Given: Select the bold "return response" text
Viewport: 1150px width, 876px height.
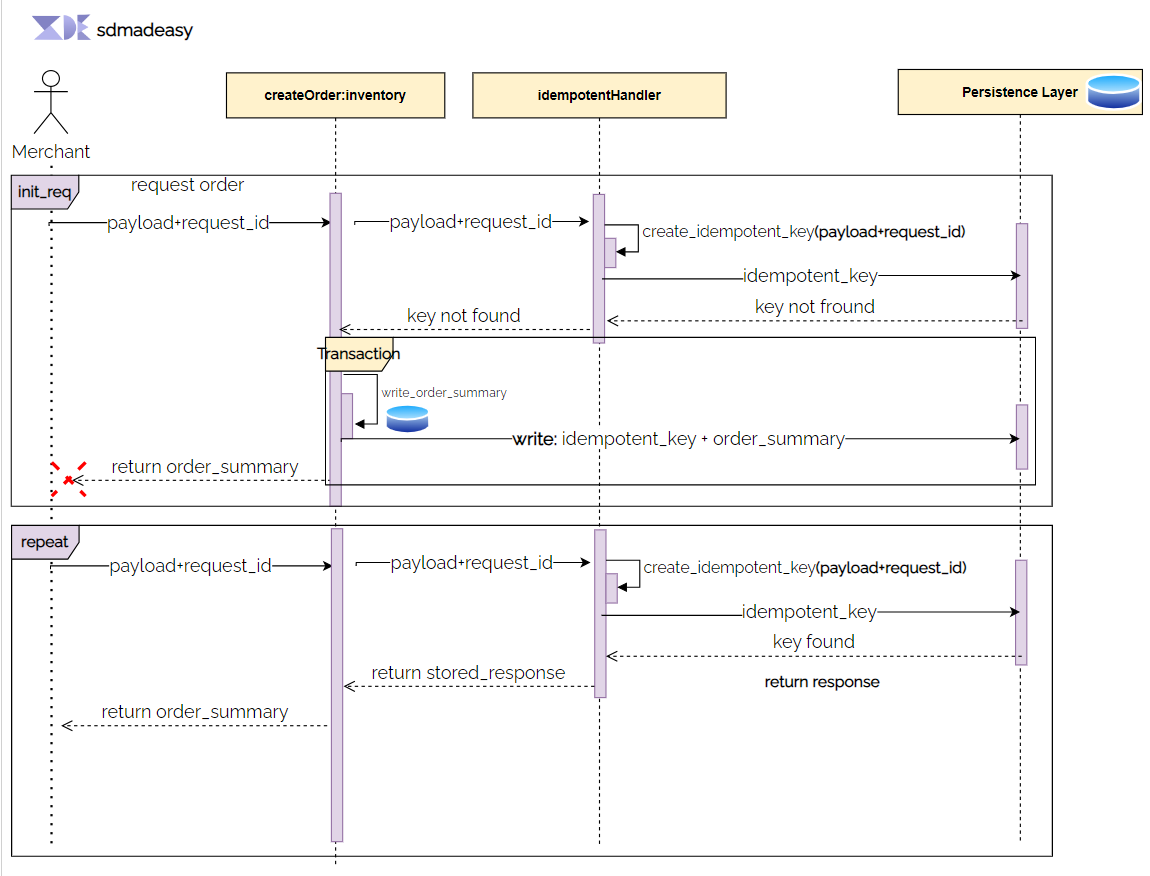Looking at the screenshot, I should tap(822, 682).
